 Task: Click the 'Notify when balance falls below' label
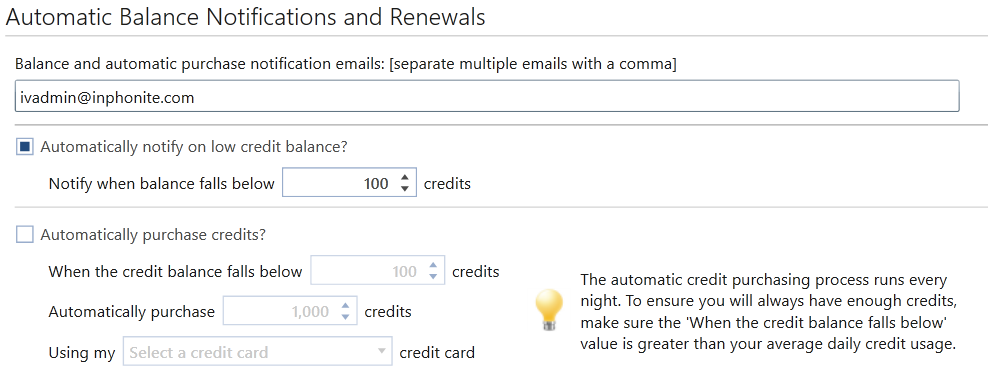click(162, 183)
